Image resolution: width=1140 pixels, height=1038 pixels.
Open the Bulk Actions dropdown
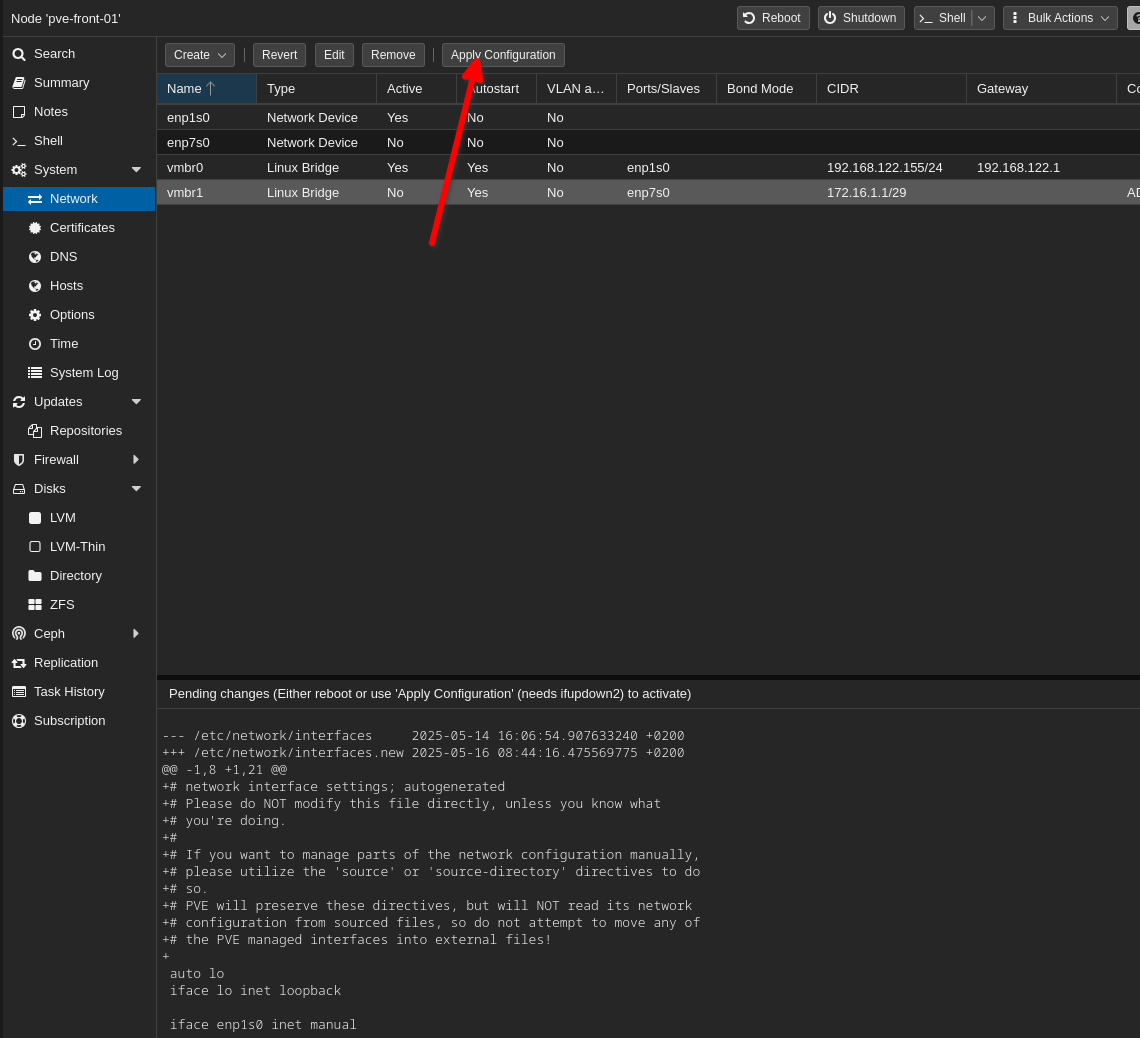click(1059, 18)
